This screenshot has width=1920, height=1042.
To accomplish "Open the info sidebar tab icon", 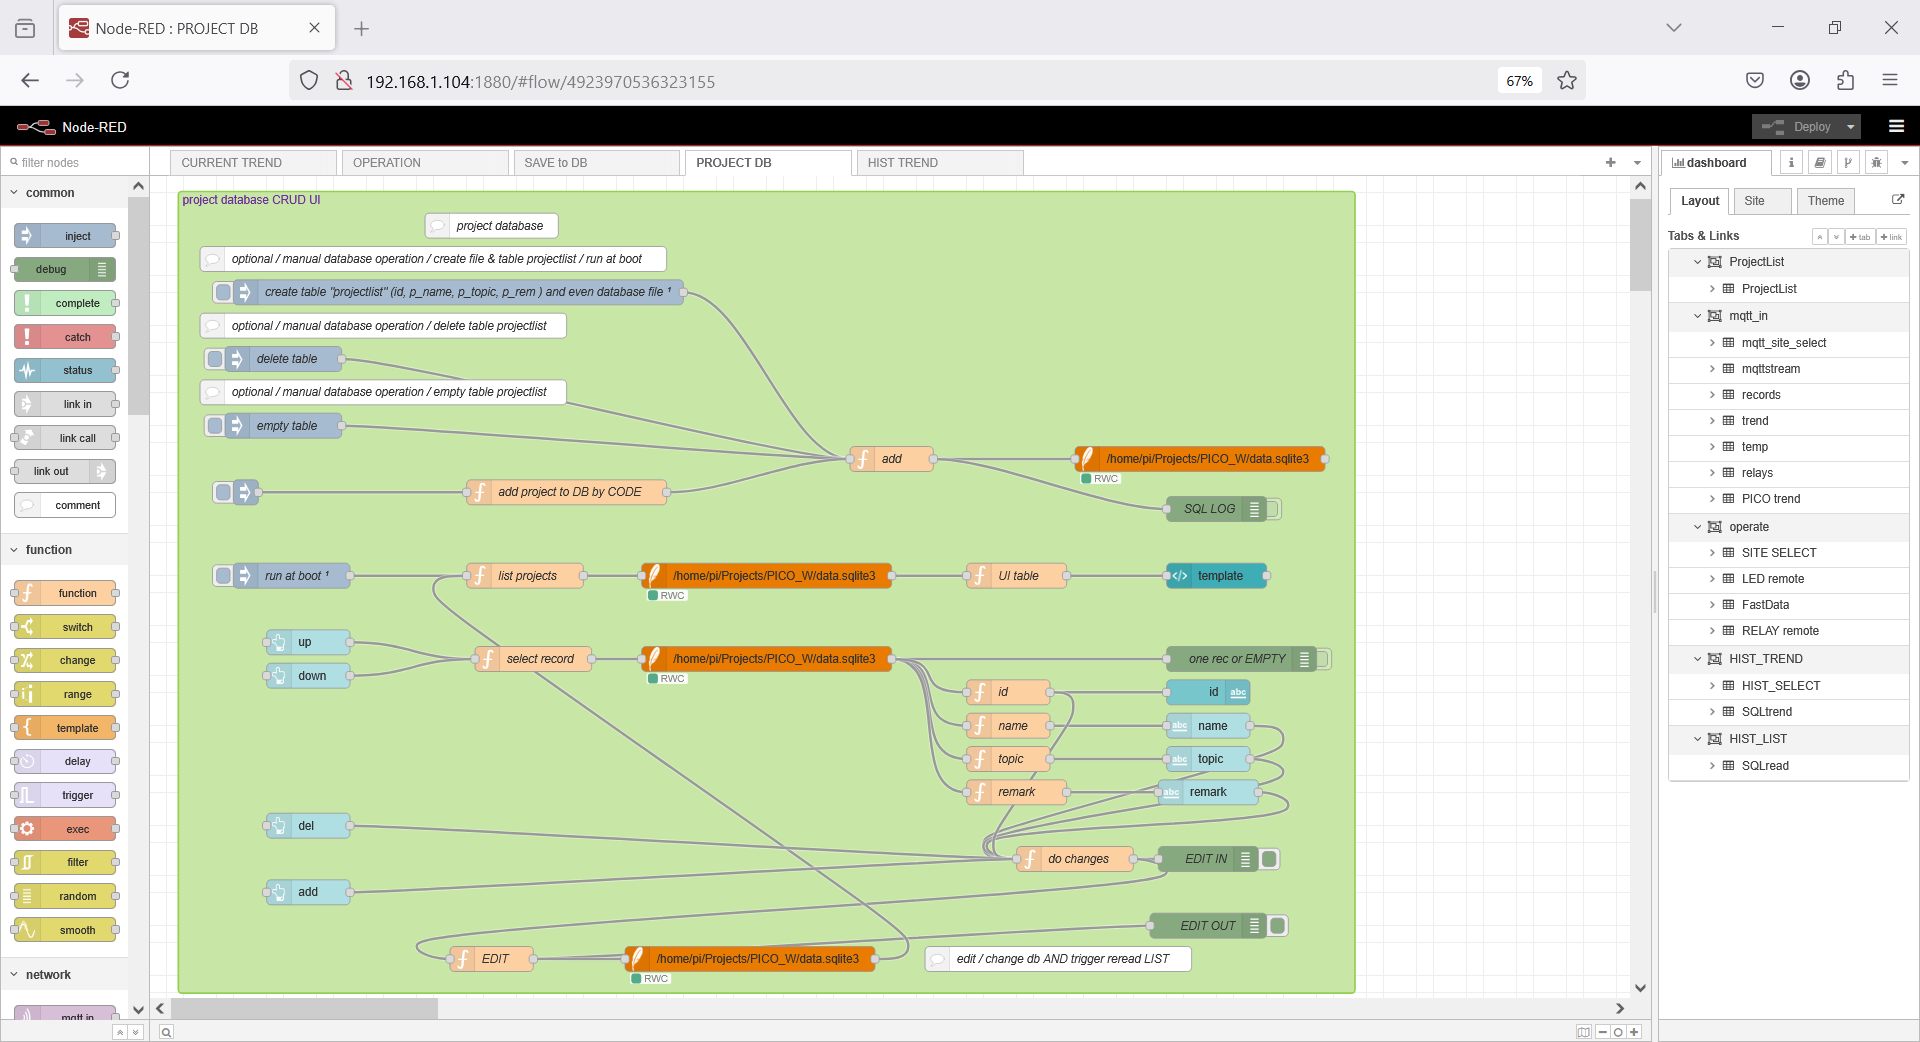I will tap(1791, 162).
